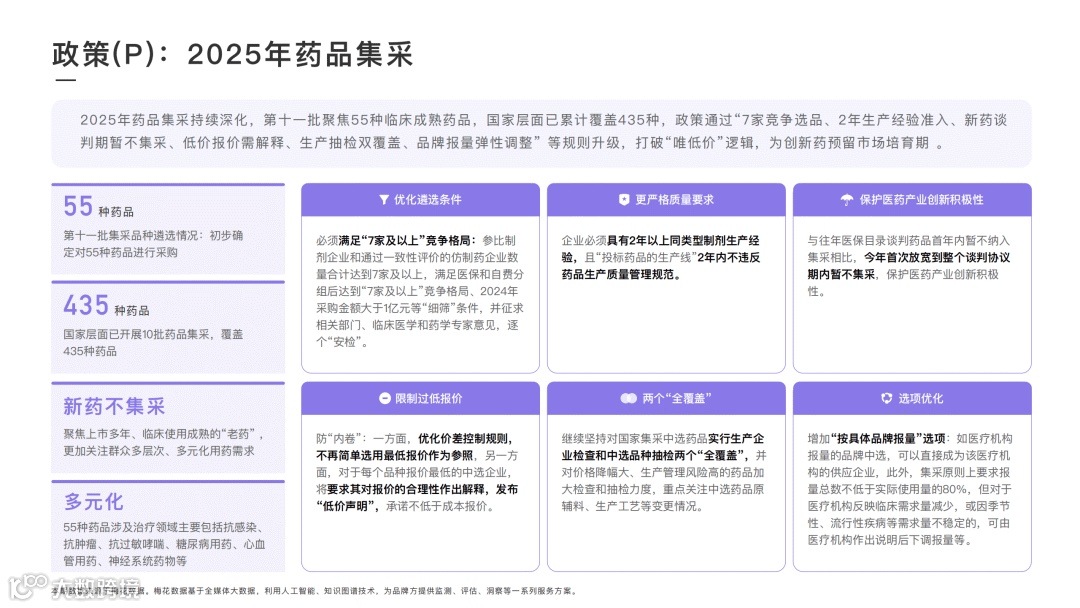Click the double-circle icon beside 两个"全覆盖"
The width and height of the screenshot is (1080, 608).
(x=628, y=399)
